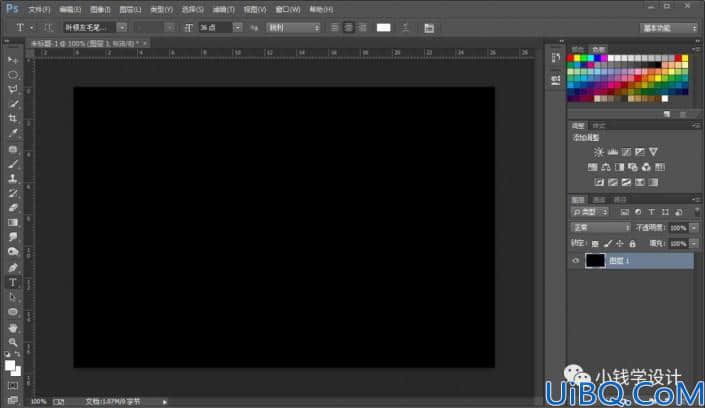Open the layer fill slider arrow
705x408 pixels.
coord(694,243)
